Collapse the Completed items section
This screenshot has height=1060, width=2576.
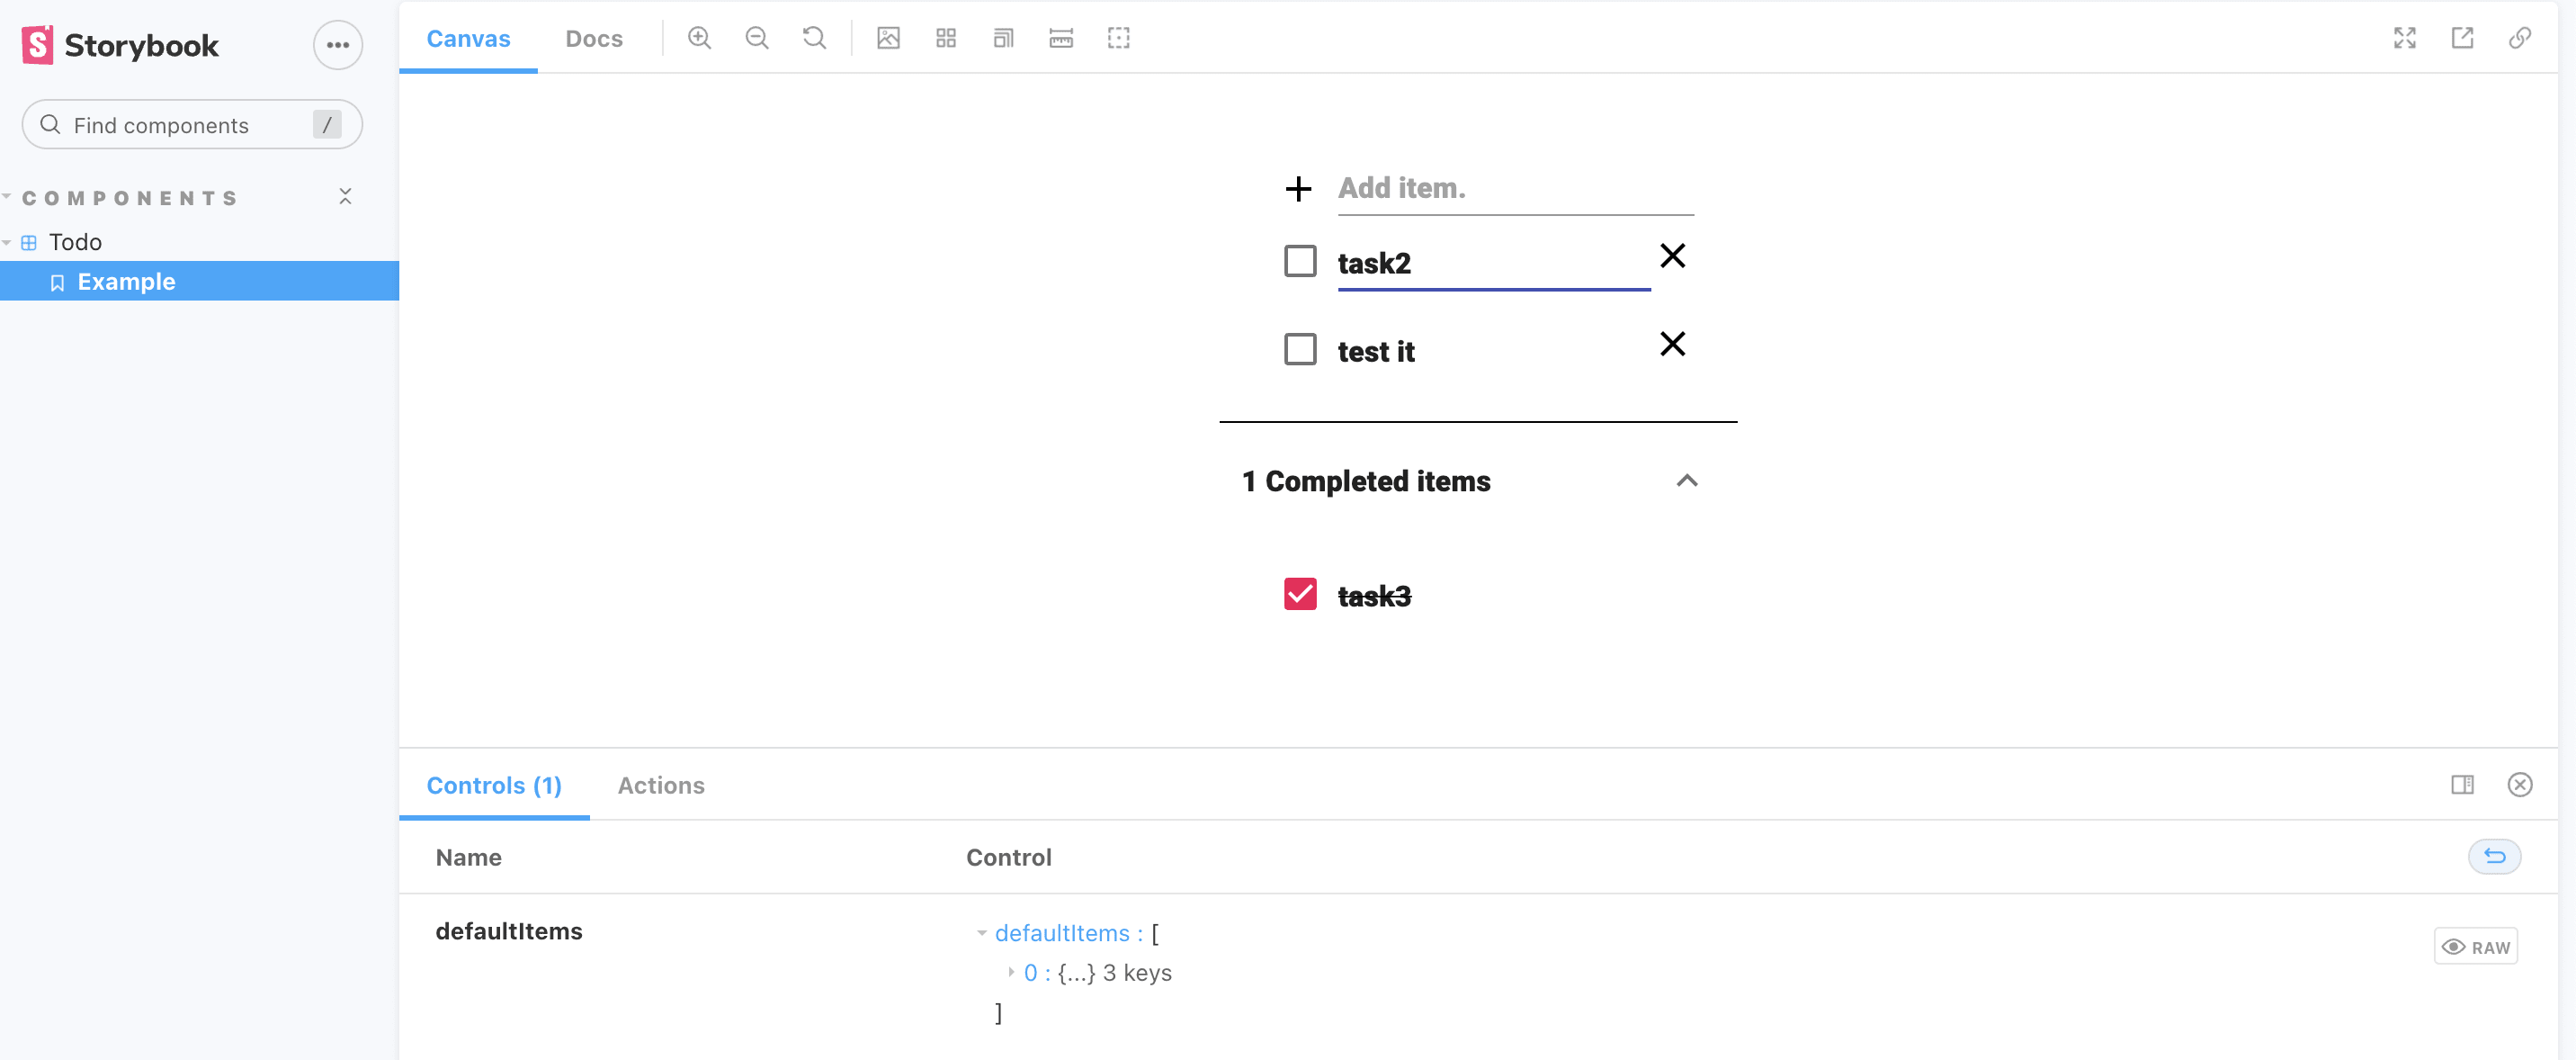pos(1686,481)
